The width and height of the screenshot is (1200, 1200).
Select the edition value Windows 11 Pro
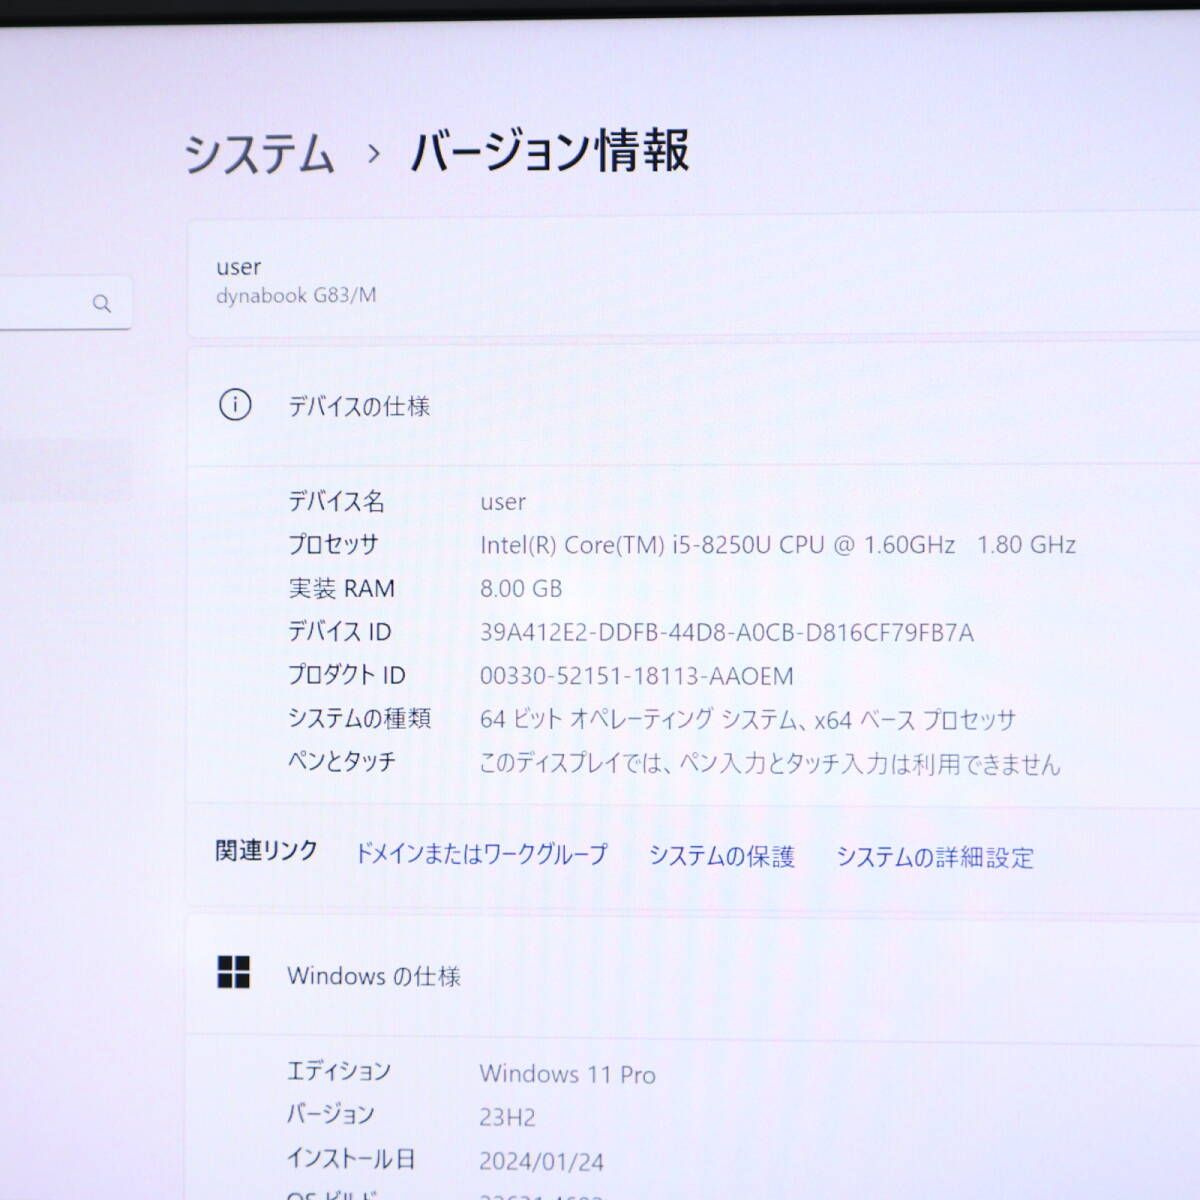pos(568,1075)
